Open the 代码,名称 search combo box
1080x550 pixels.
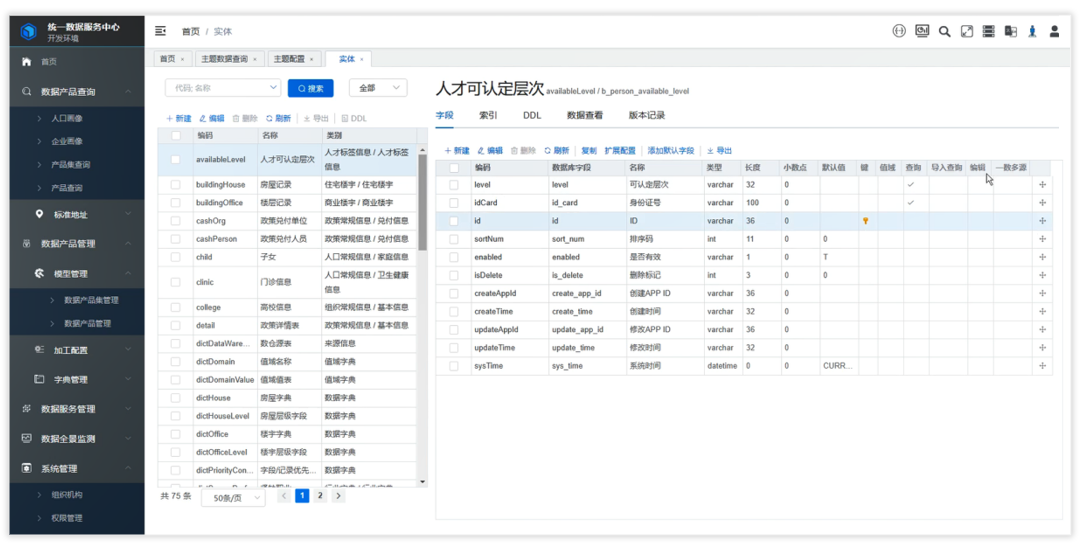point(223,88)
